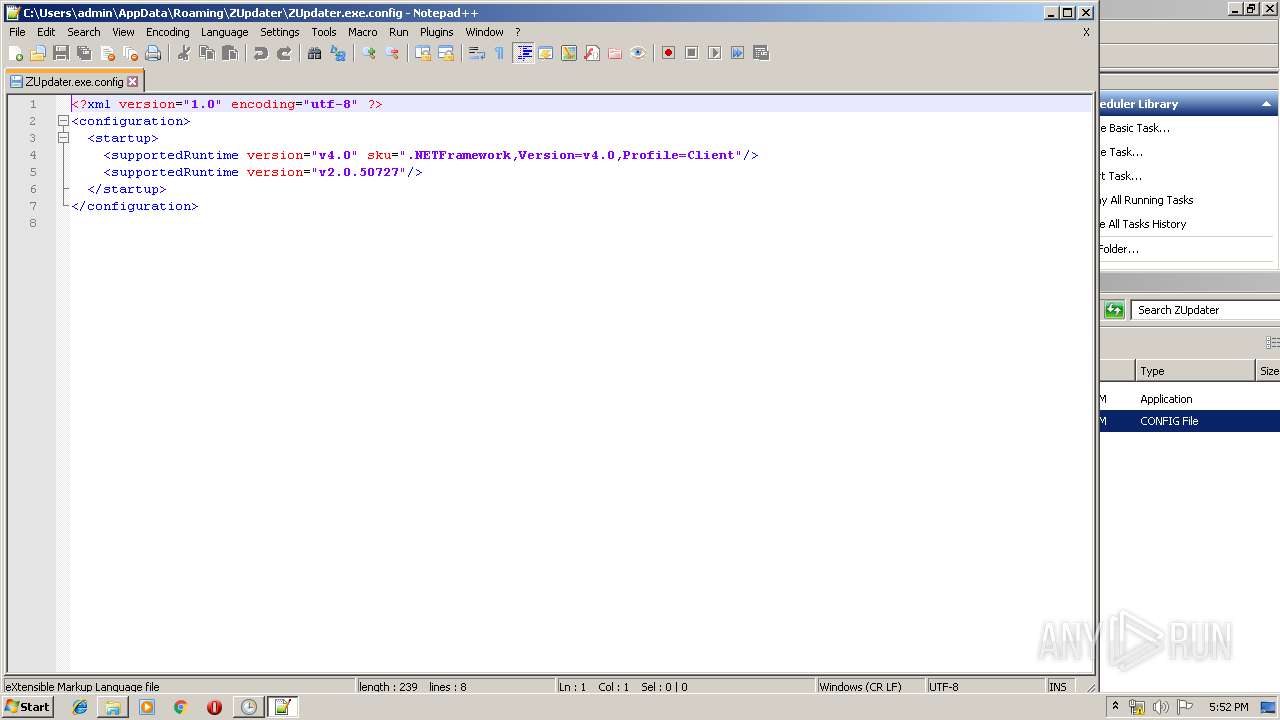Screen dimensions: 1280x720
Task: Cut the selected text
Action: 184,53
